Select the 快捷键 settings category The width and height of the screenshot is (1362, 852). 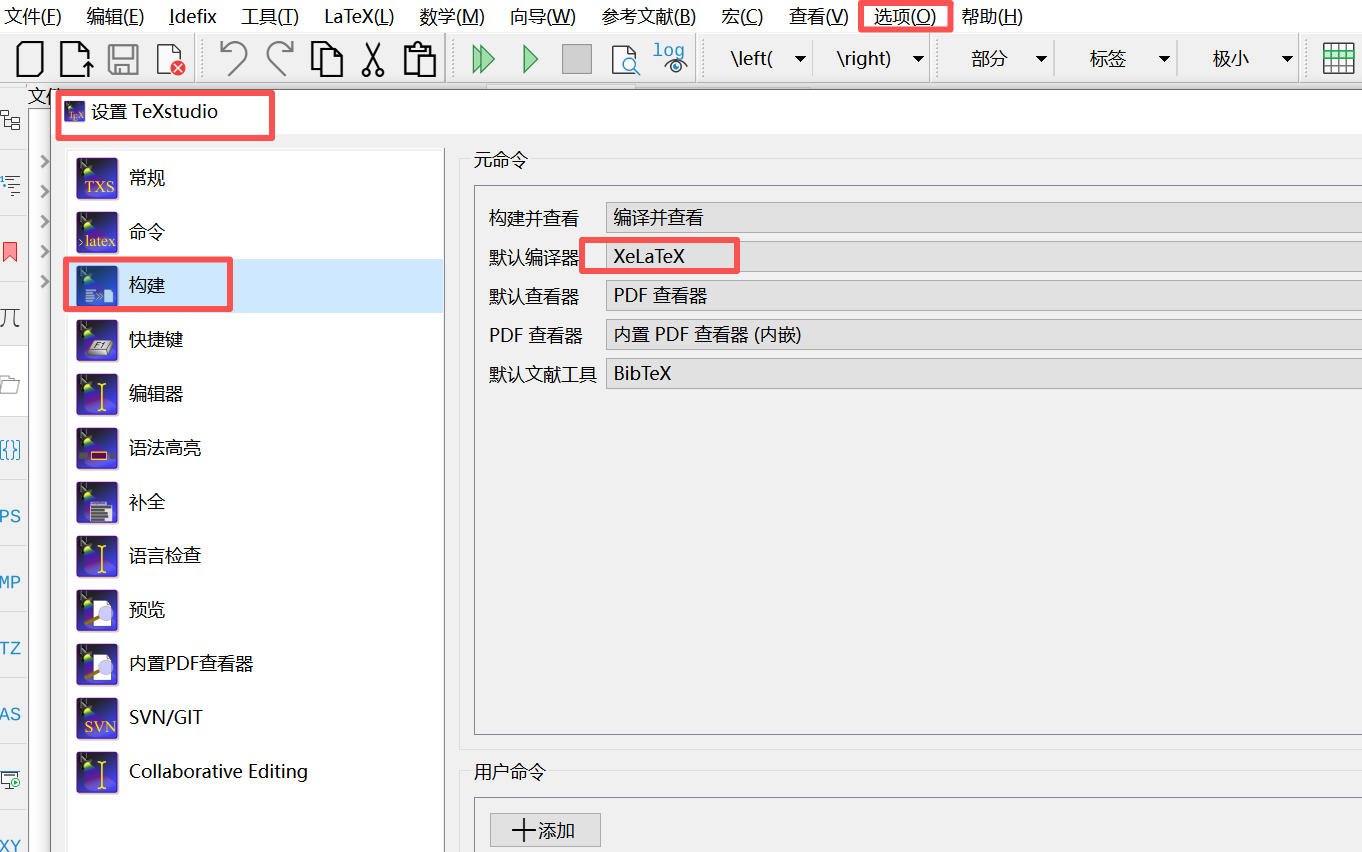pos(255,340)
